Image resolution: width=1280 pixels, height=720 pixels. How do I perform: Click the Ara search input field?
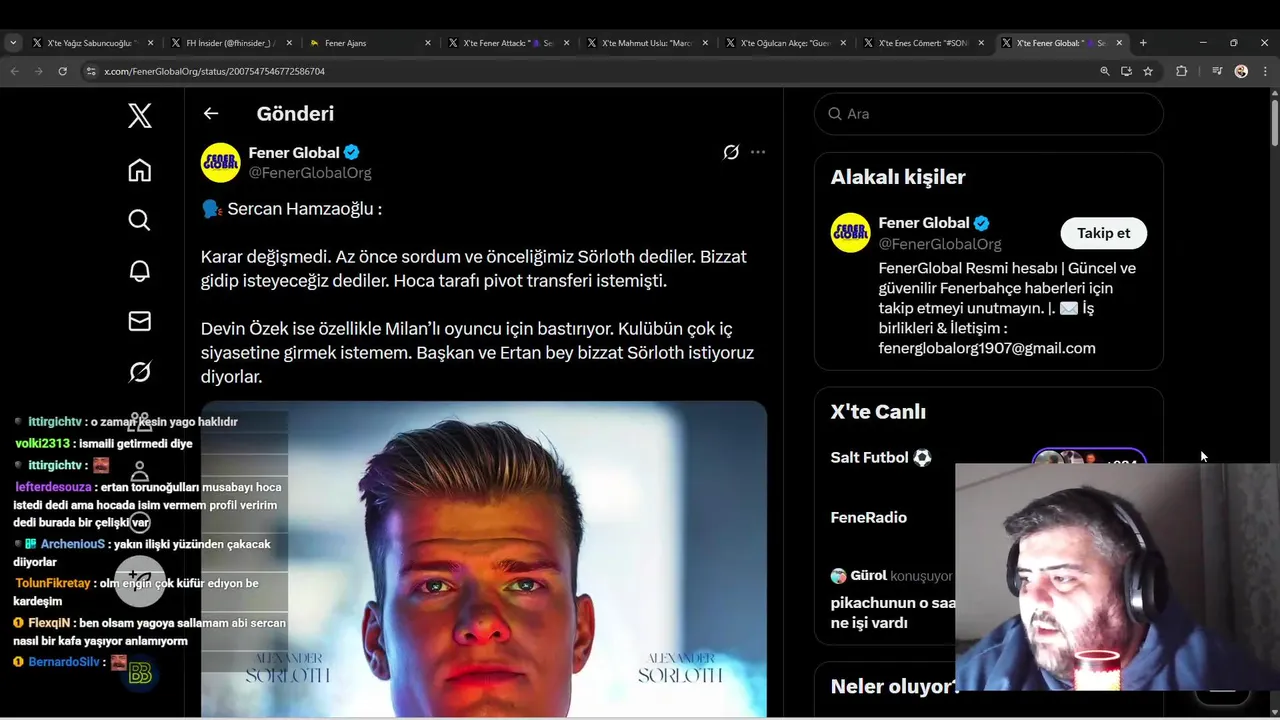(x=989, y=114)
